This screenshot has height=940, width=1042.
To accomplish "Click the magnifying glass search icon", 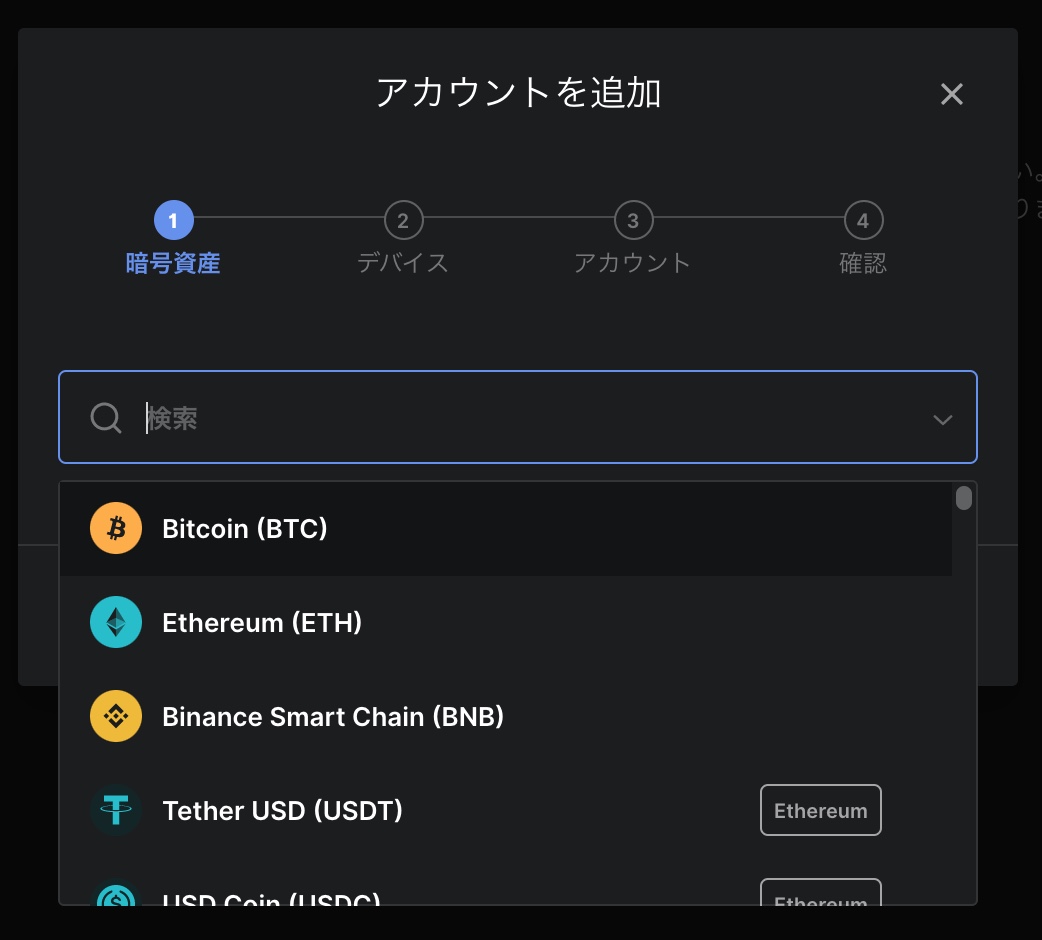I will 106,417.
